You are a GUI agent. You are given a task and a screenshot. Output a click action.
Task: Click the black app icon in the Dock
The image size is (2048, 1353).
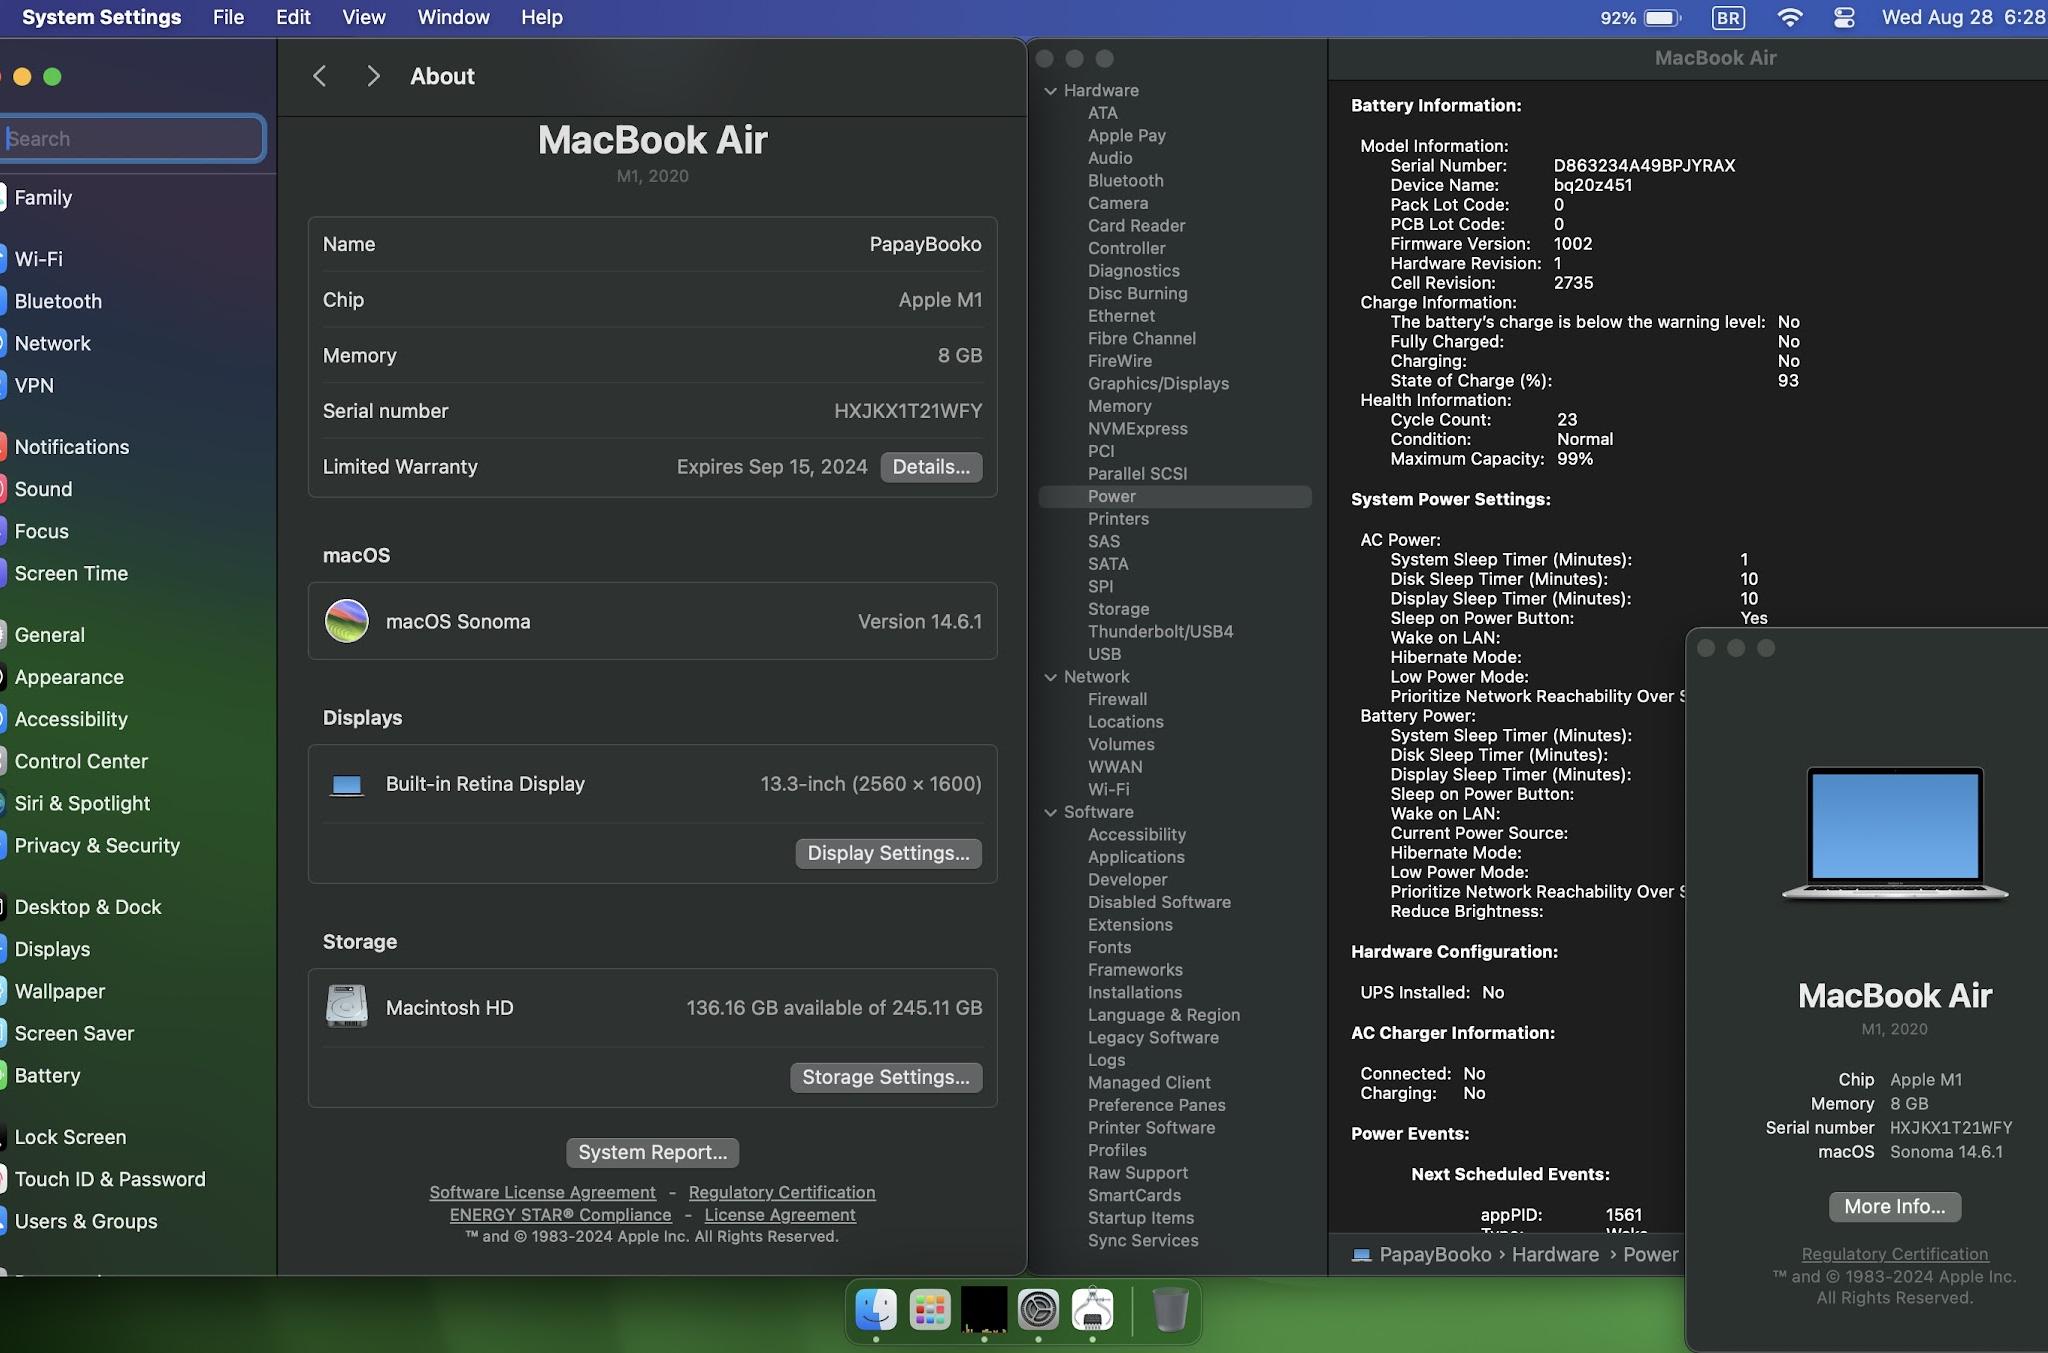click(984, 1309)
